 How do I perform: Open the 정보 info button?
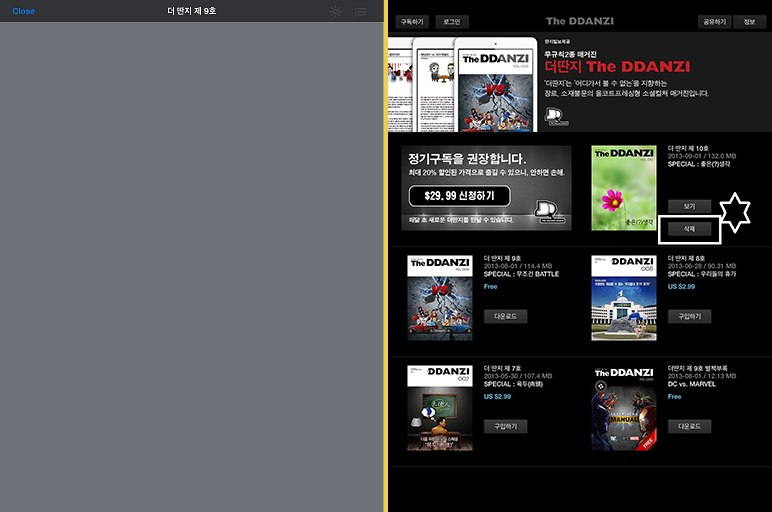tap(749, 22)
